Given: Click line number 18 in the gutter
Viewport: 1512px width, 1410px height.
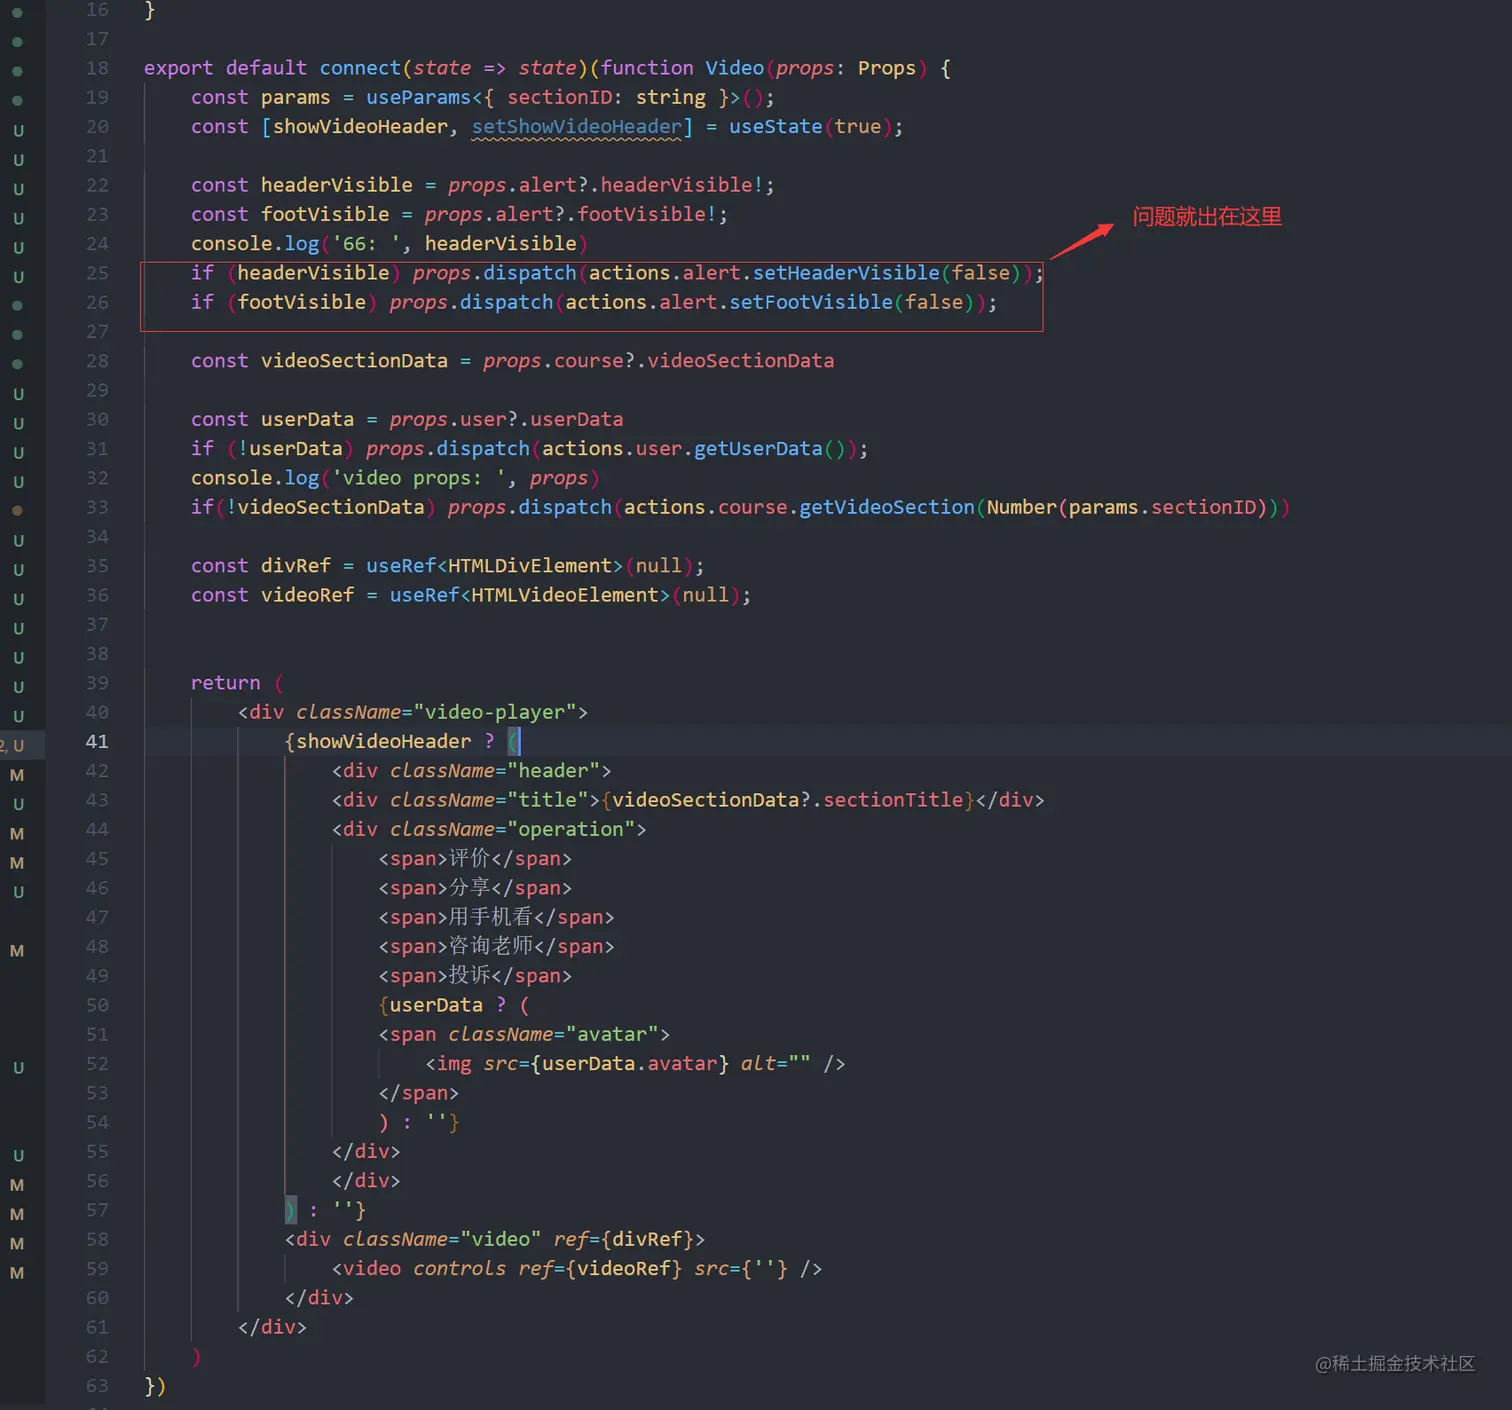Looking at the screenshot, I should coord(97,68).
